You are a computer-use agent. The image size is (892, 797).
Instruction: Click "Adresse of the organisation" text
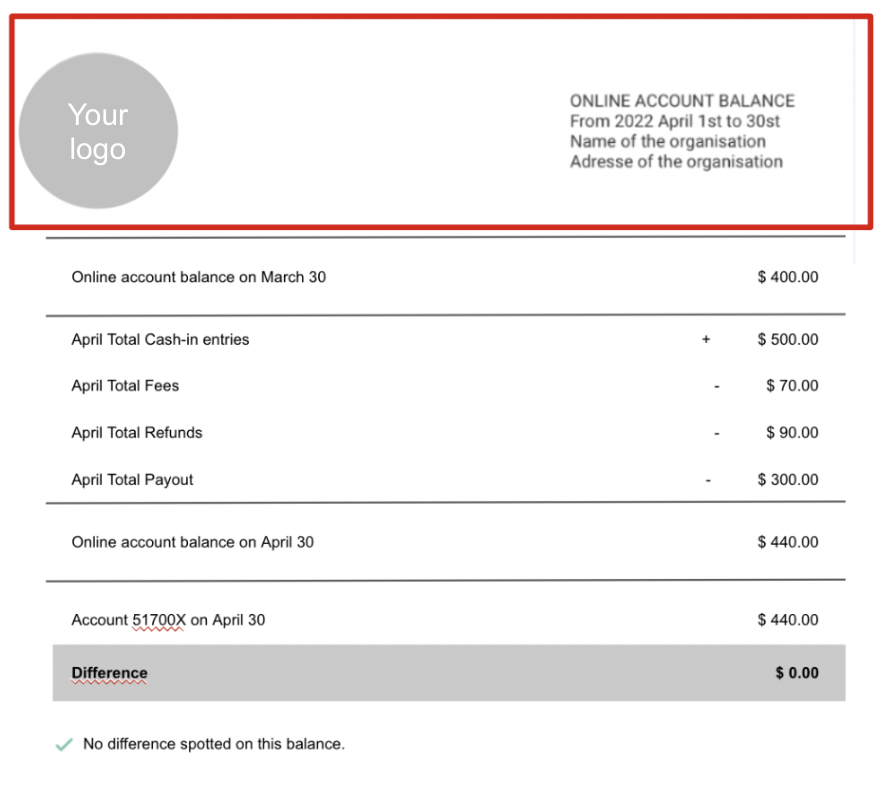click(676, 162)
